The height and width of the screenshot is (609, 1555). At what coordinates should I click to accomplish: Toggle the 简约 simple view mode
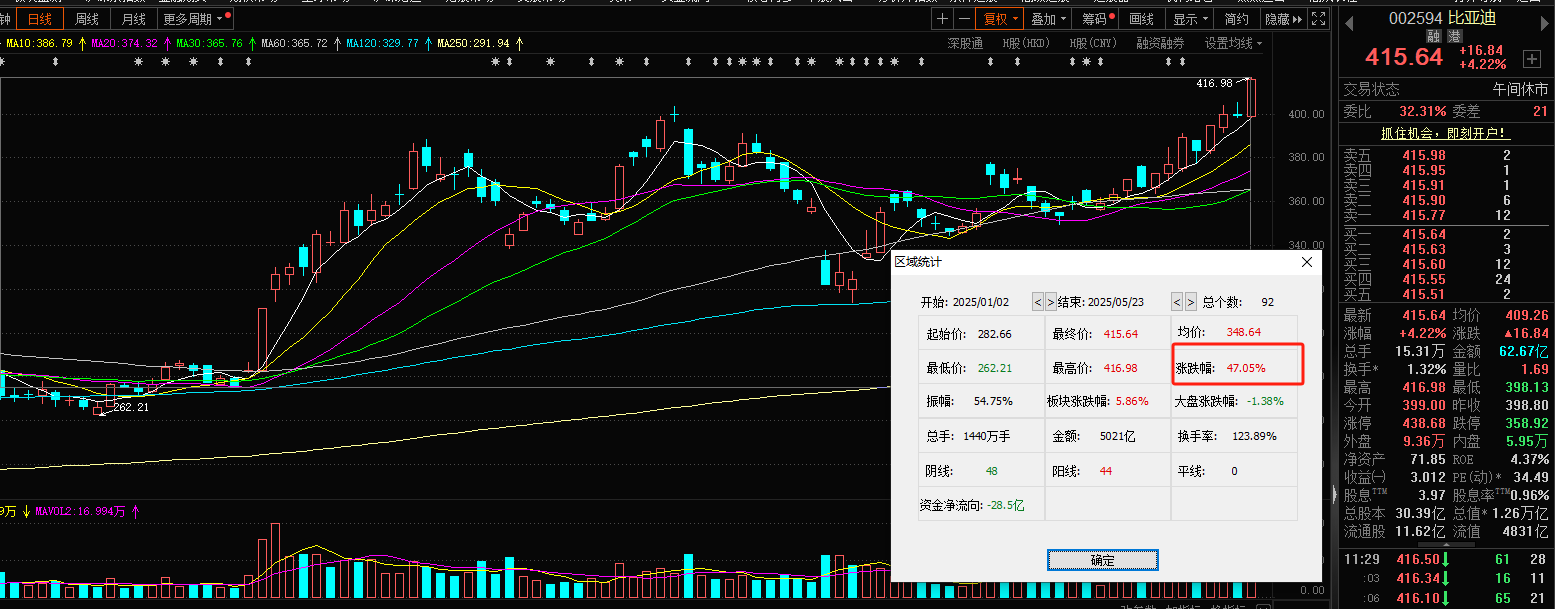(x=1237, y=19)
